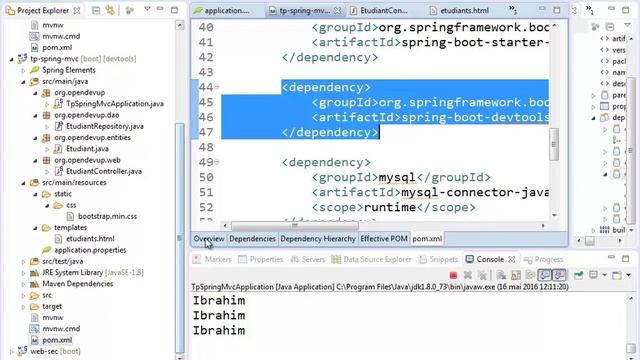Click Pin Console icon
Viewport: 640px width, 360px height.
point(578,275)
